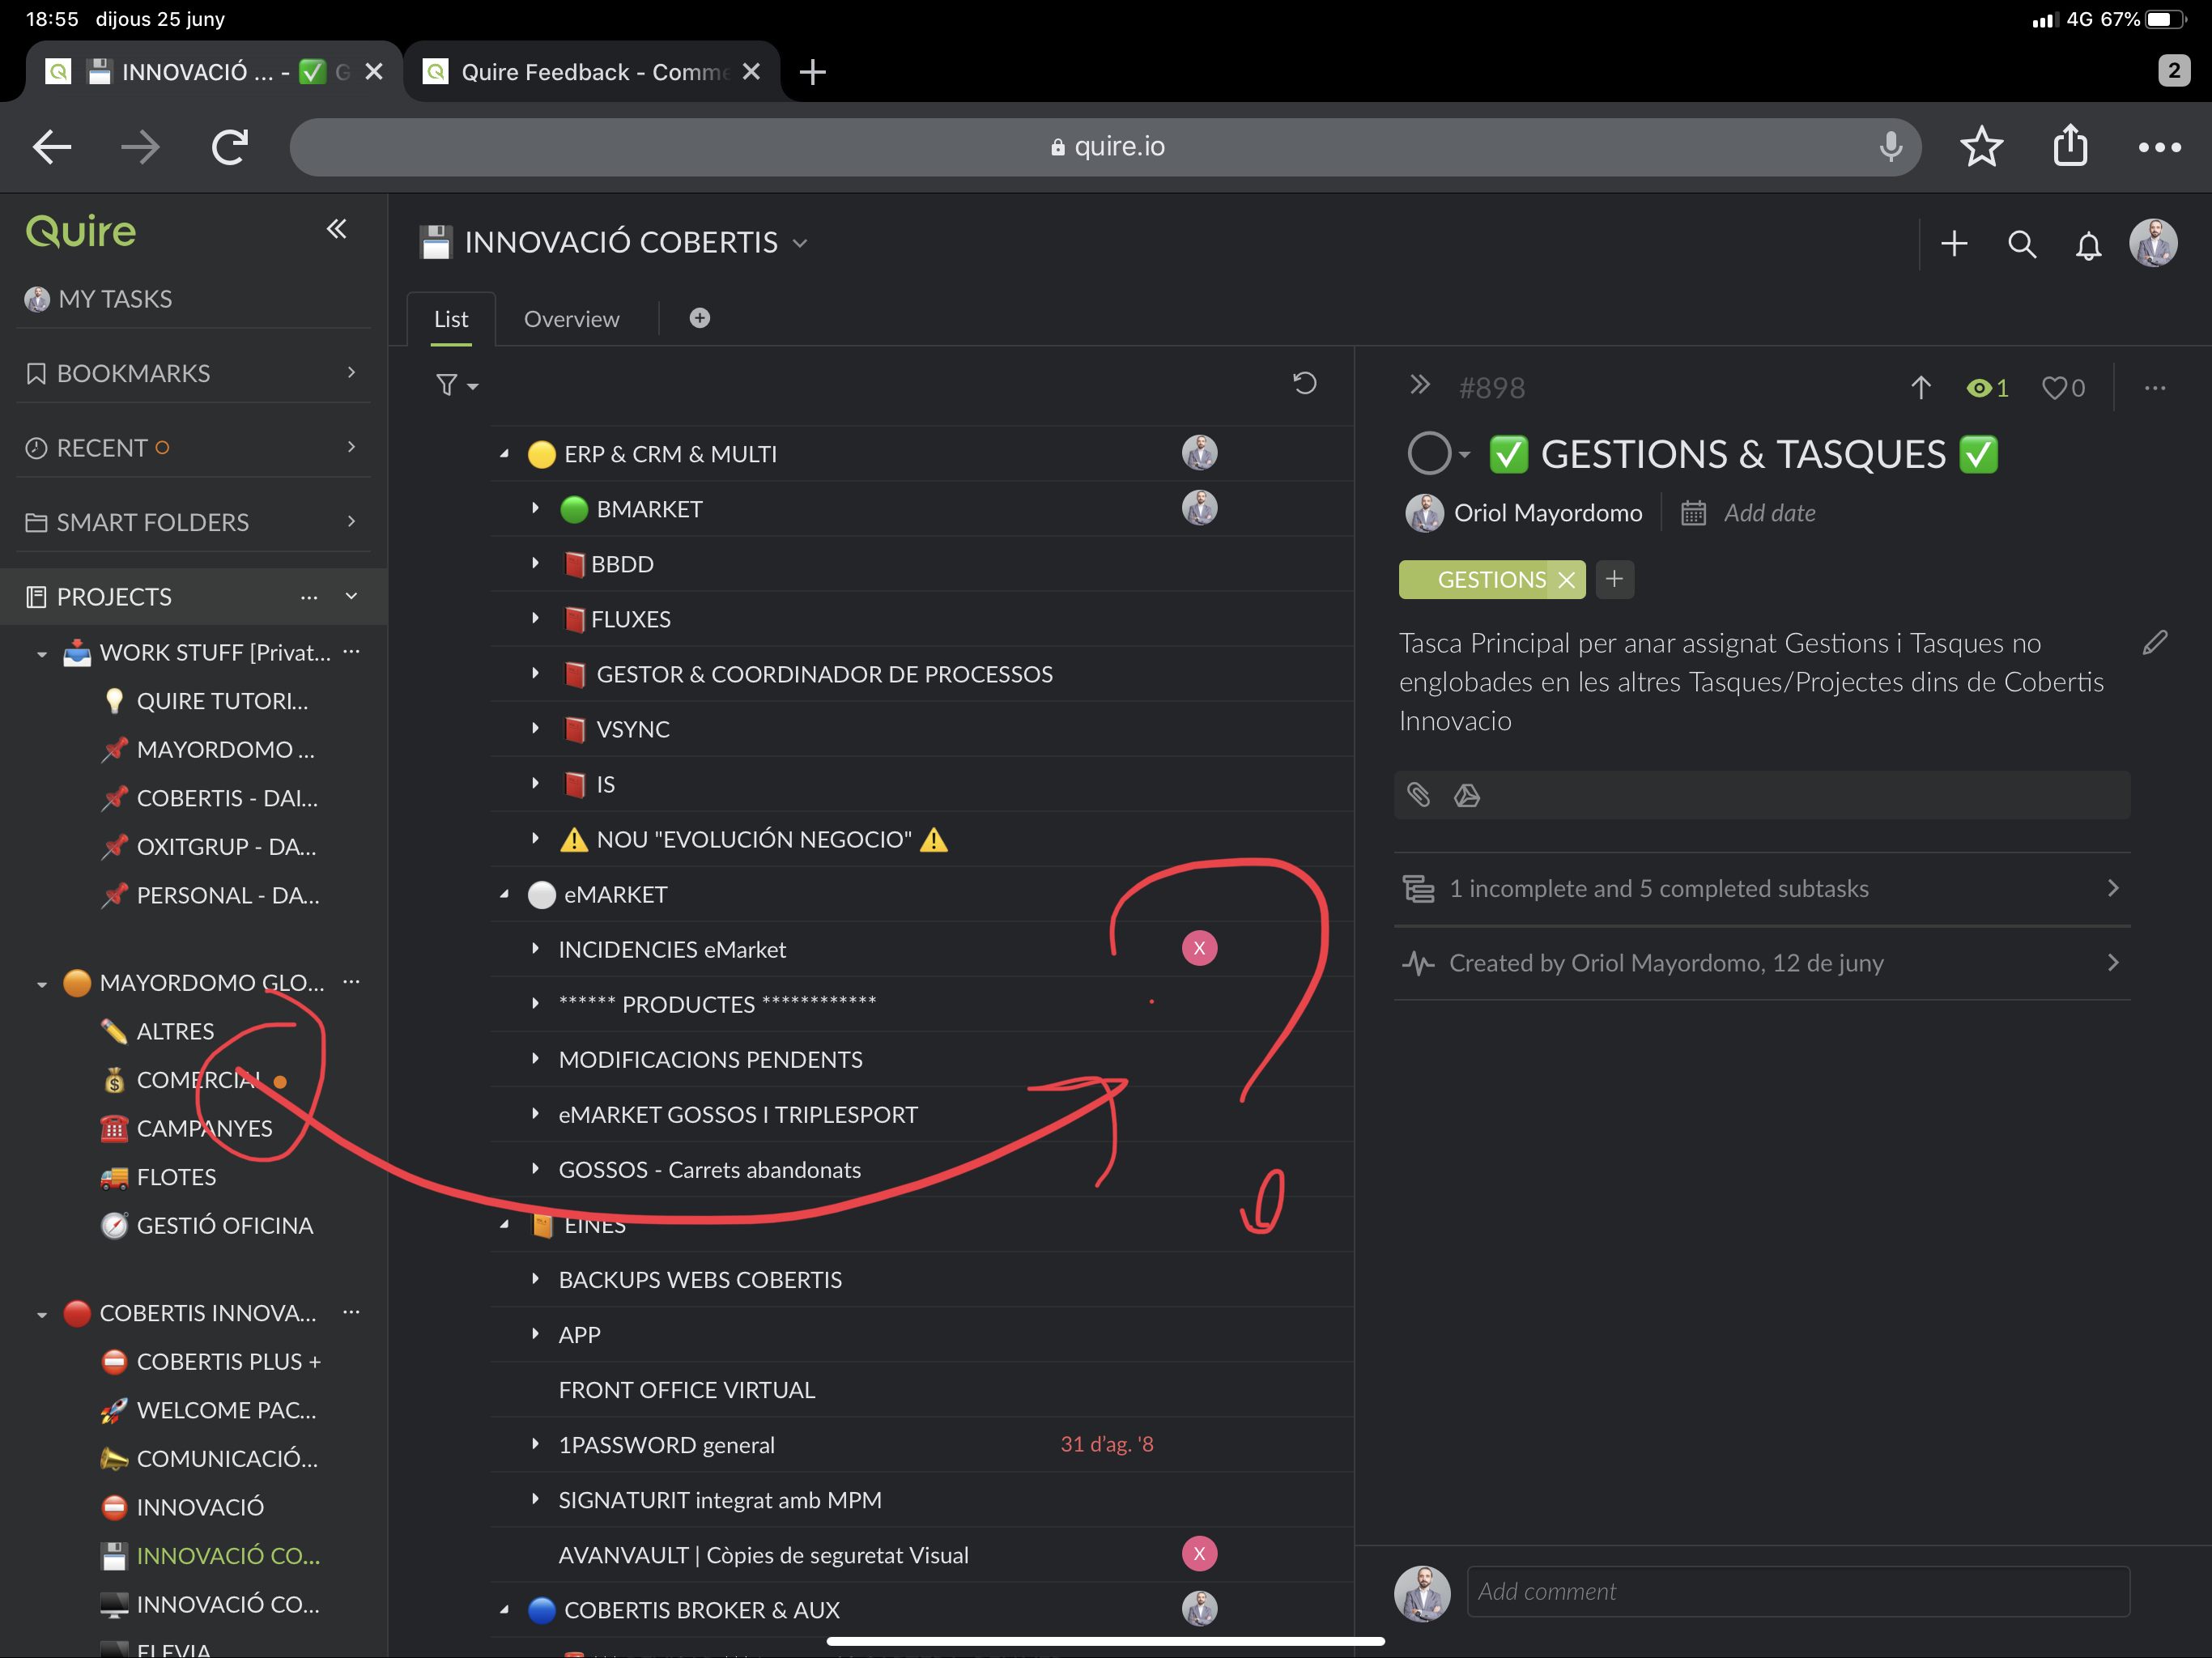Edit task description with pencil icon
This screenshot has width=2212, height=1658.
(2155, 642)
